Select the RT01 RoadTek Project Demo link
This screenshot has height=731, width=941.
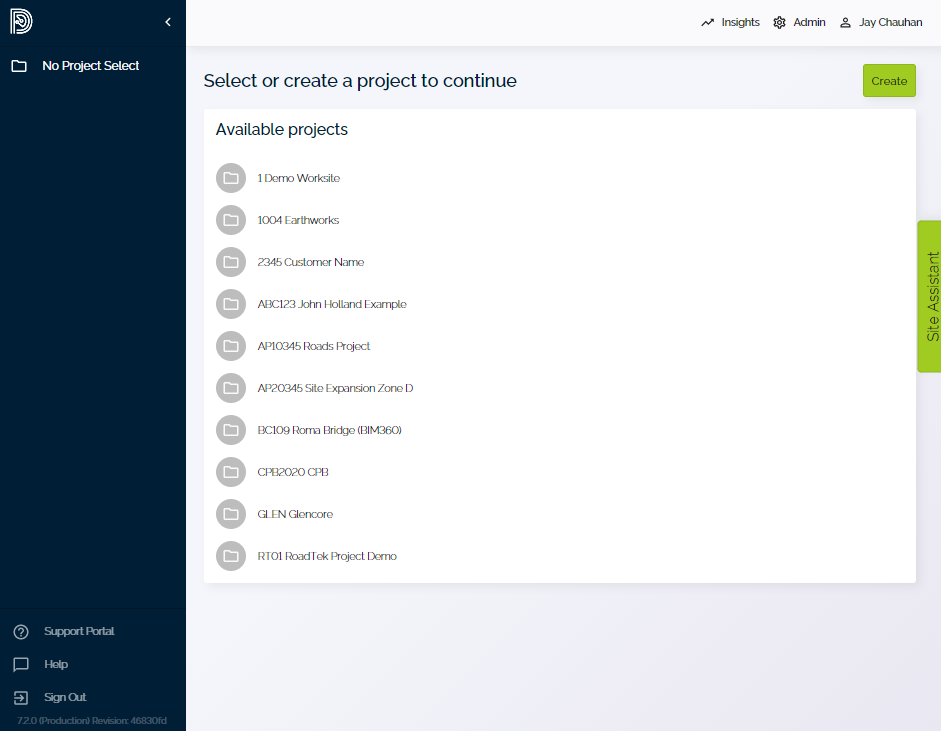click(x=326, y=556)
